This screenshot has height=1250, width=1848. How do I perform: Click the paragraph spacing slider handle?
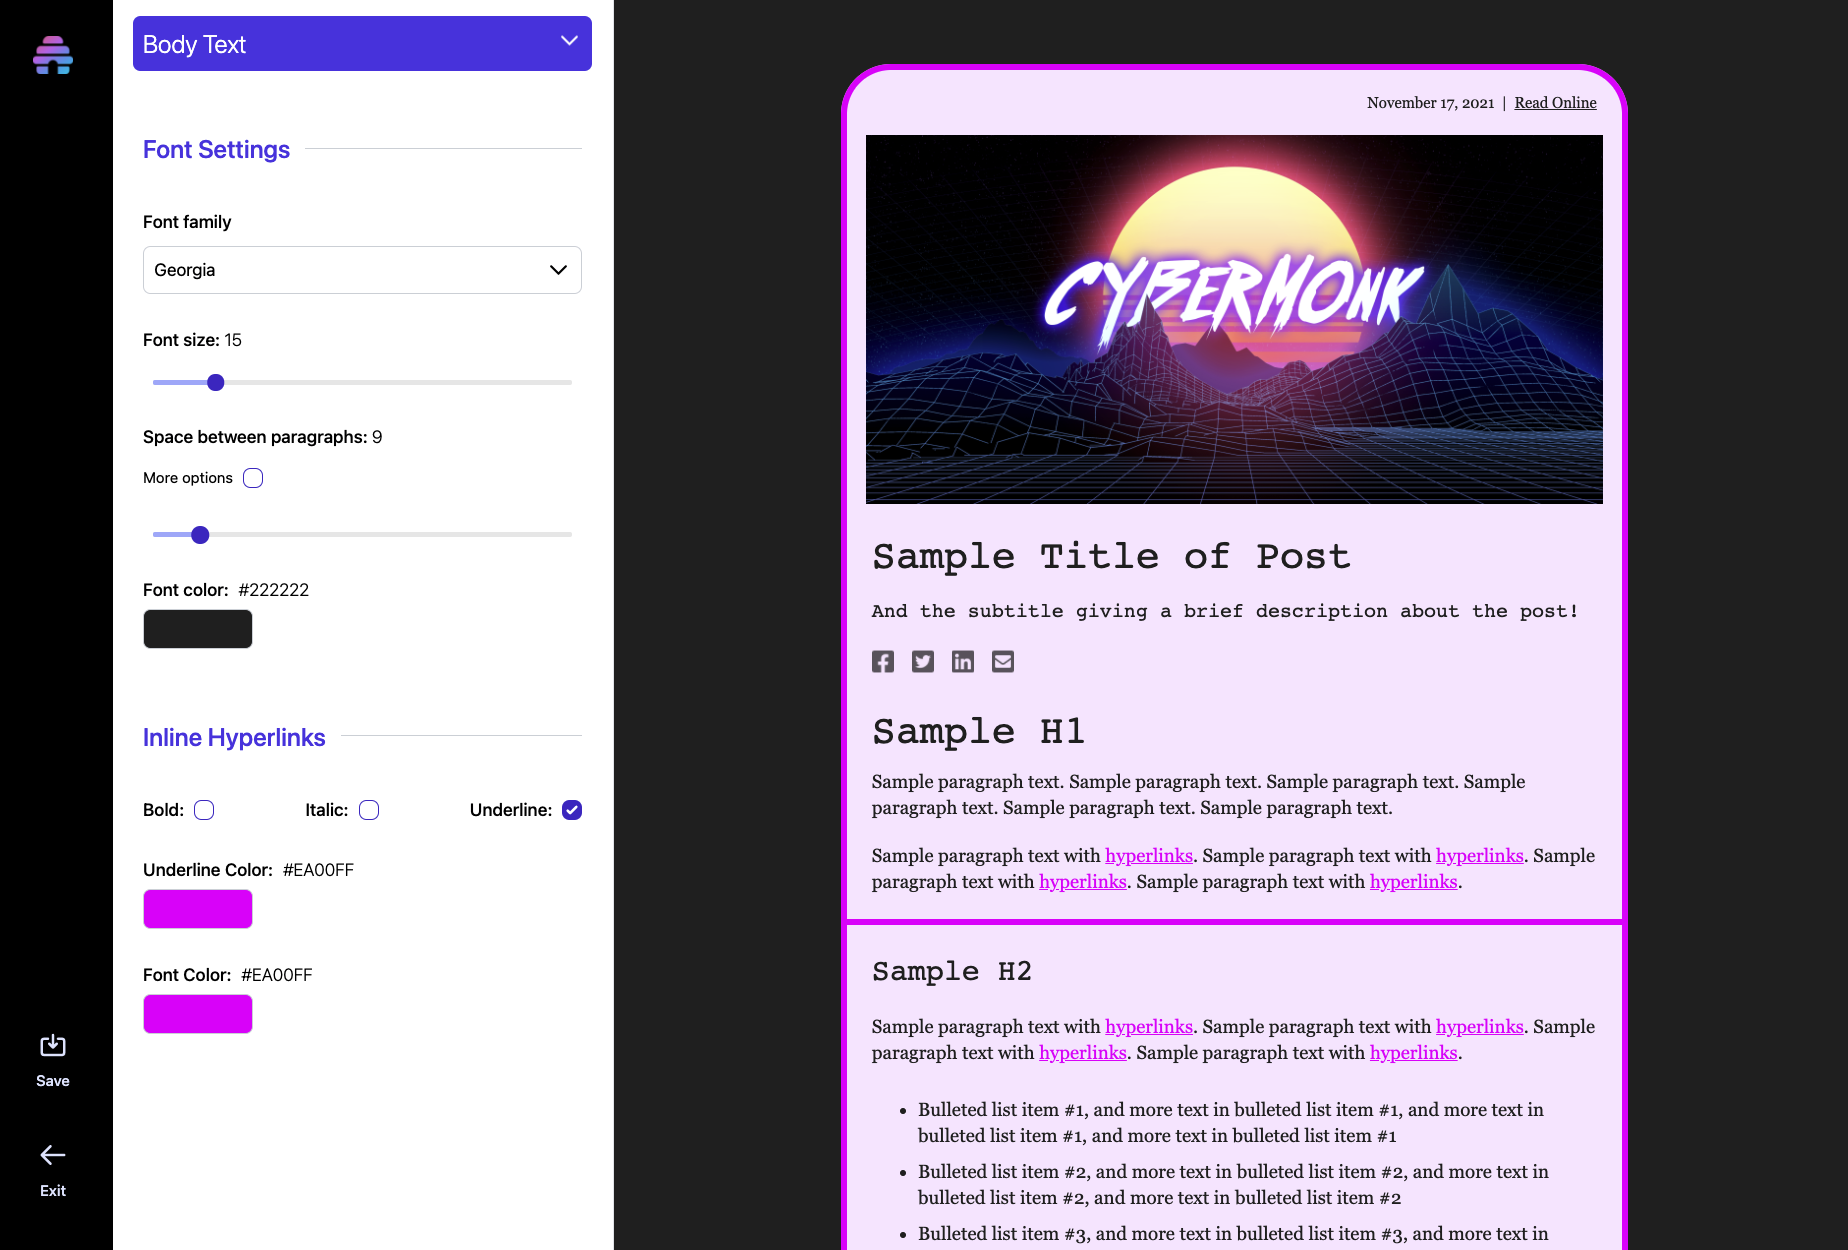click(x=201, y=535)
